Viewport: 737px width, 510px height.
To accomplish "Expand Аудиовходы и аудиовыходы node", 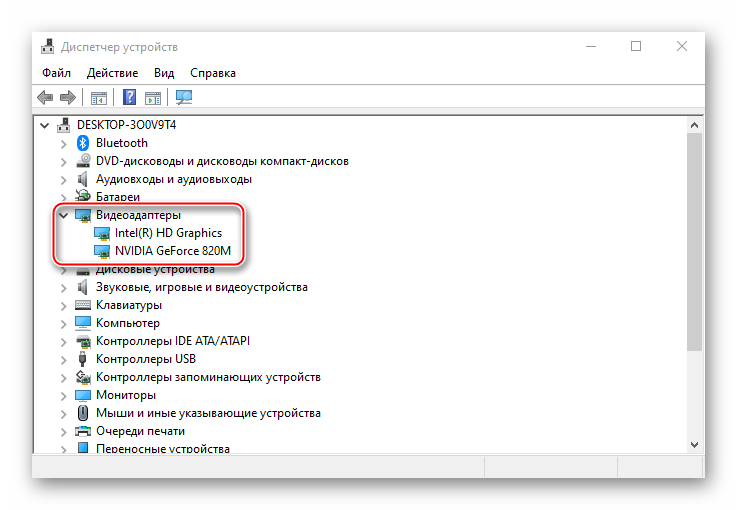I will point(63,180).
